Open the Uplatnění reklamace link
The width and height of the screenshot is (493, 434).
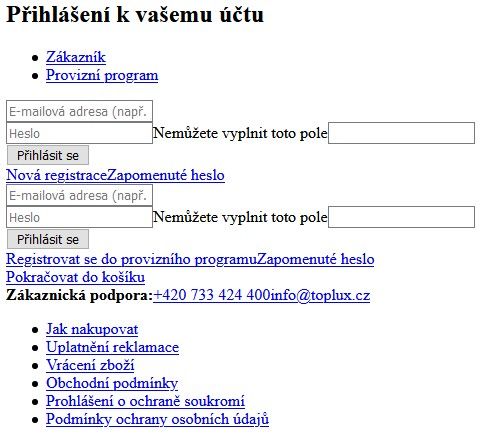(x=113, y=347)
